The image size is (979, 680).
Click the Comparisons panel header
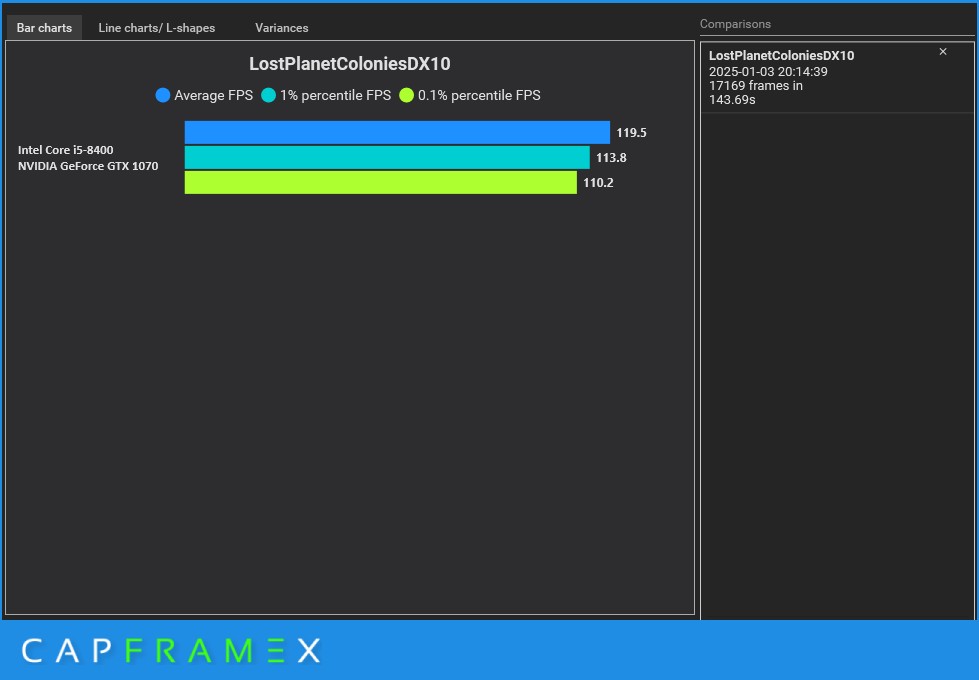735,24
